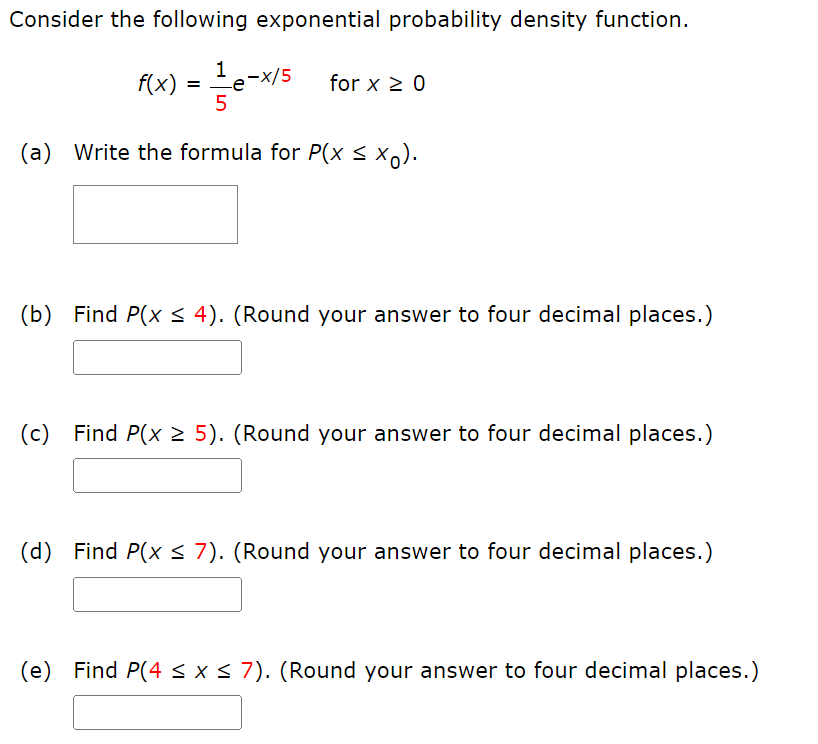The image size is (818, 744).
Task: Click the part (b) question label
Action: pos(36,314)
